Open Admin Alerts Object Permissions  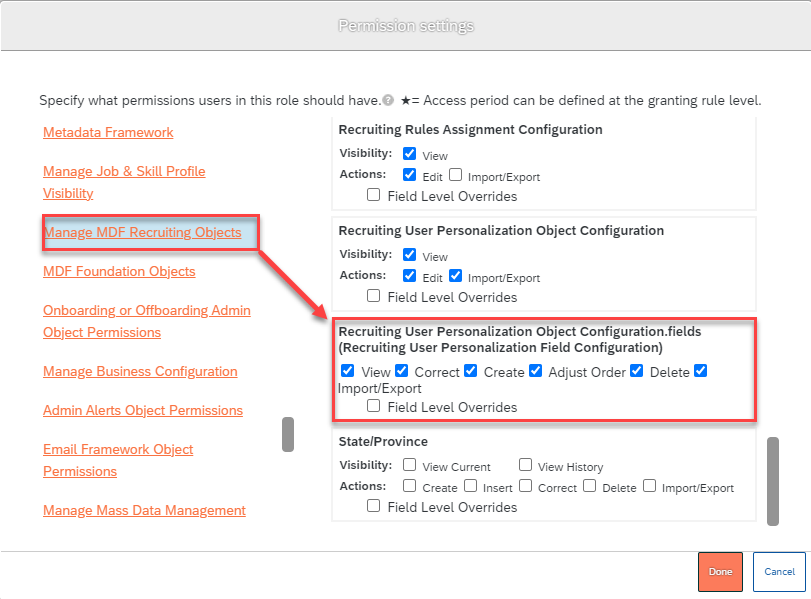click(x=143, y=410)
